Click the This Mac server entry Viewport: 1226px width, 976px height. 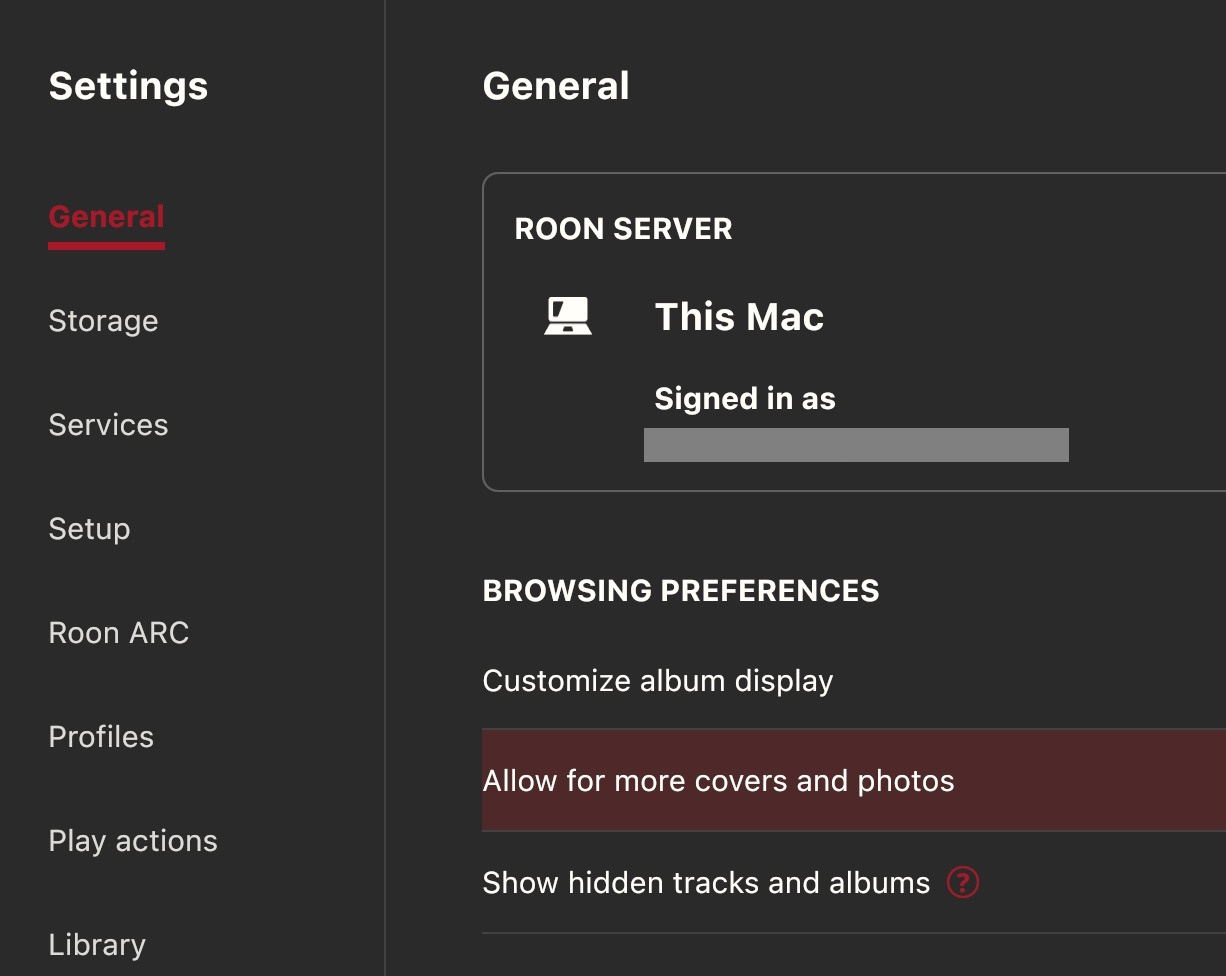pos(739,317)
